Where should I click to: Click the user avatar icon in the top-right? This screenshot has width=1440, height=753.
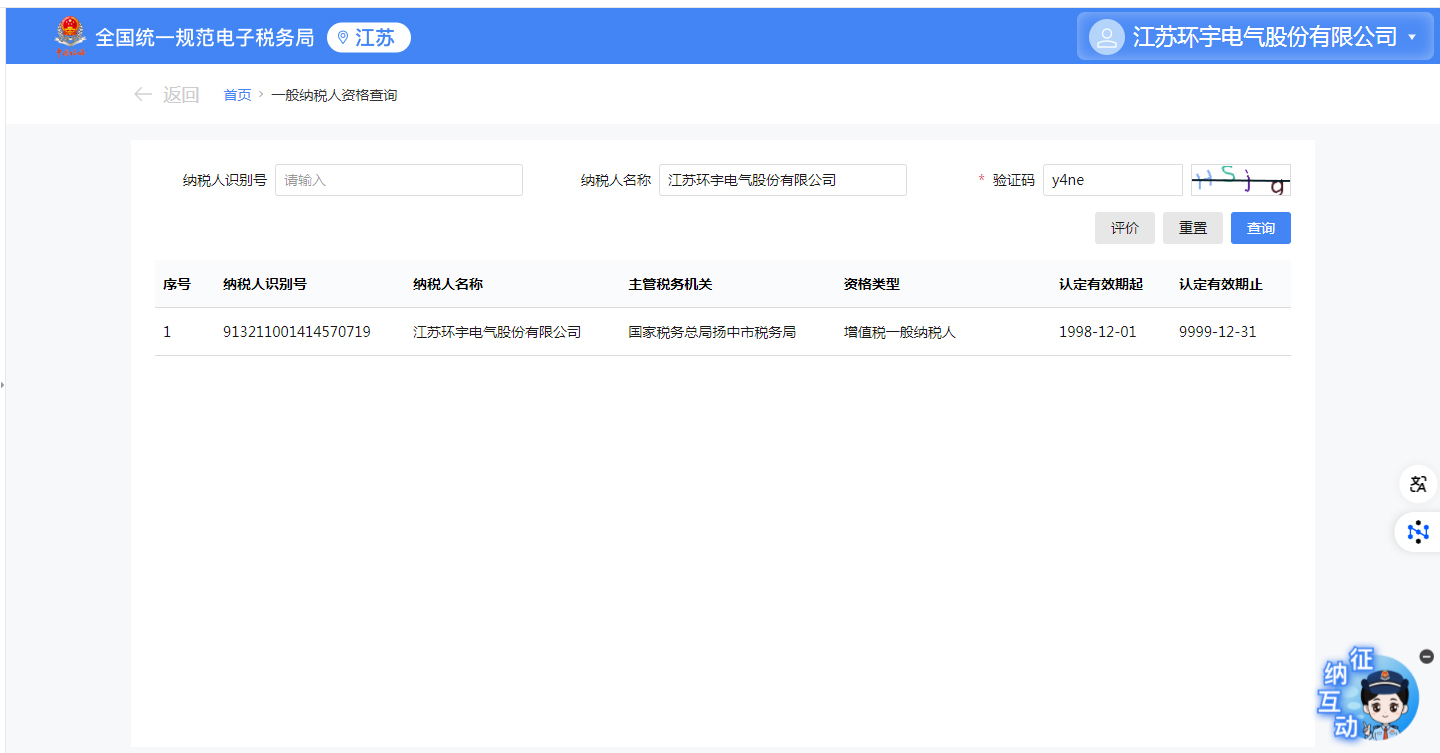pyautogui.click(x=1106, y=36)
